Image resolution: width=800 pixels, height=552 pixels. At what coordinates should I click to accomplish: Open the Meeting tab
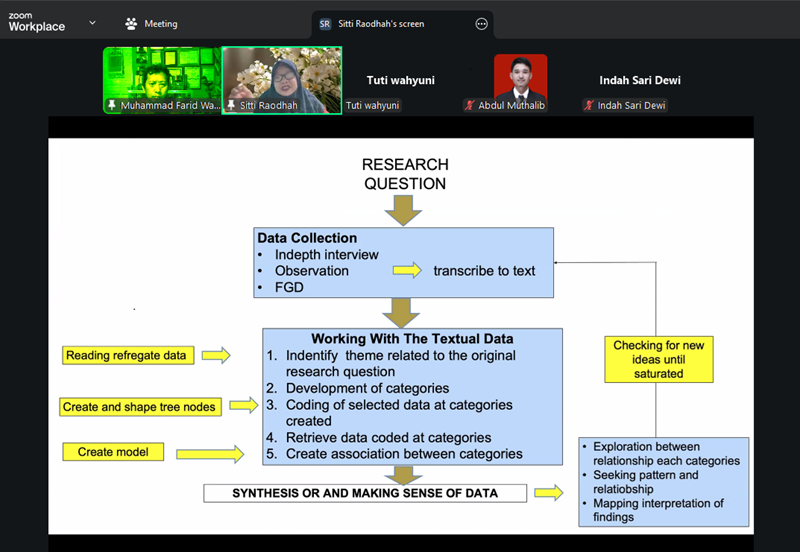pyautogui.click(x=151, y=23)
